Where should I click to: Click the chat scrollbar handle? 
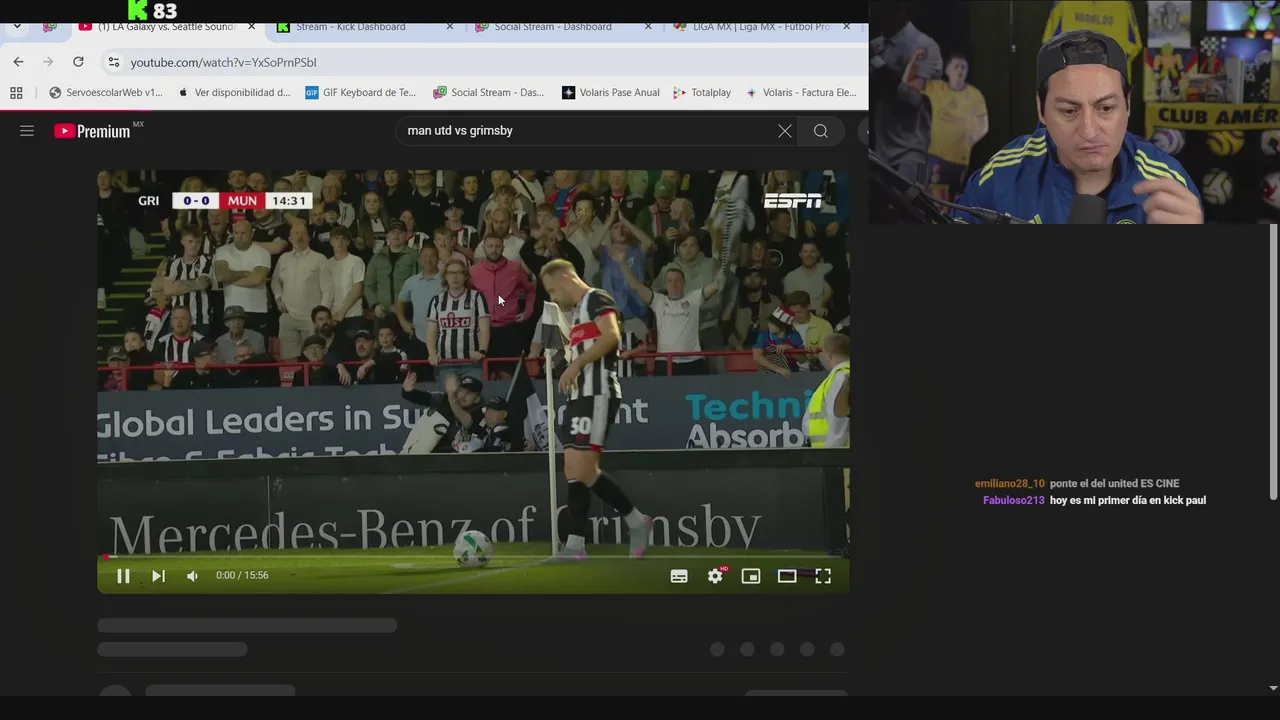(x=1273, y=362)
